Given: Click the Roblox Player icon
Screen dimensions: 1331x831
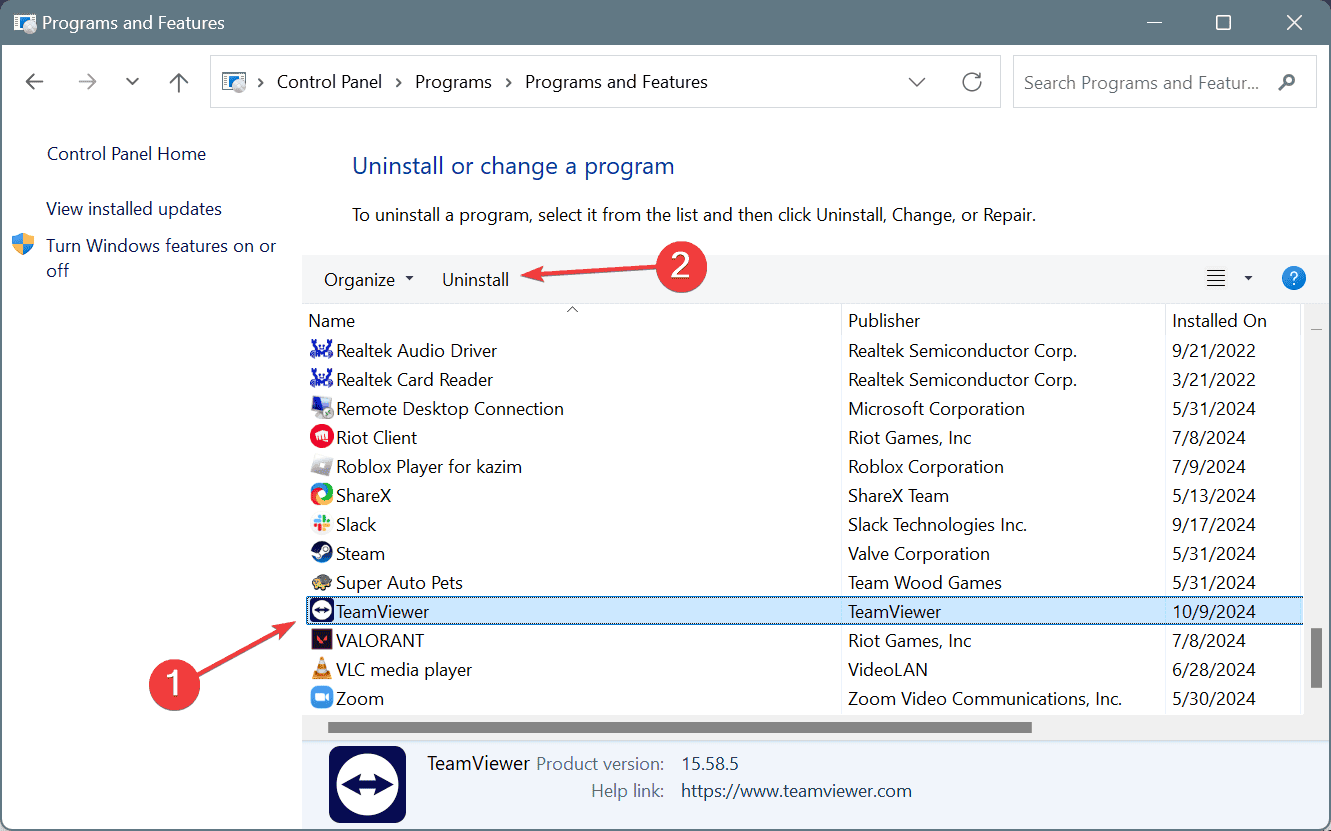Looking at the screenshot, I should [x=321, y=466].
